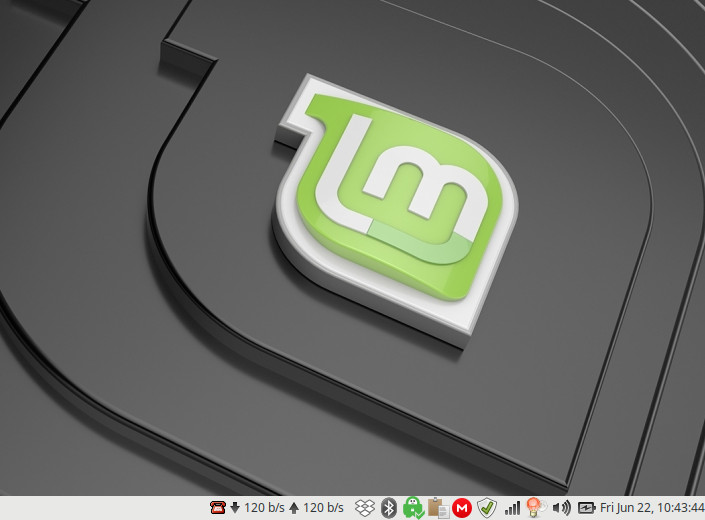
Task: Click the download speed 120 b/s indicator
Action: pos(257,508)
